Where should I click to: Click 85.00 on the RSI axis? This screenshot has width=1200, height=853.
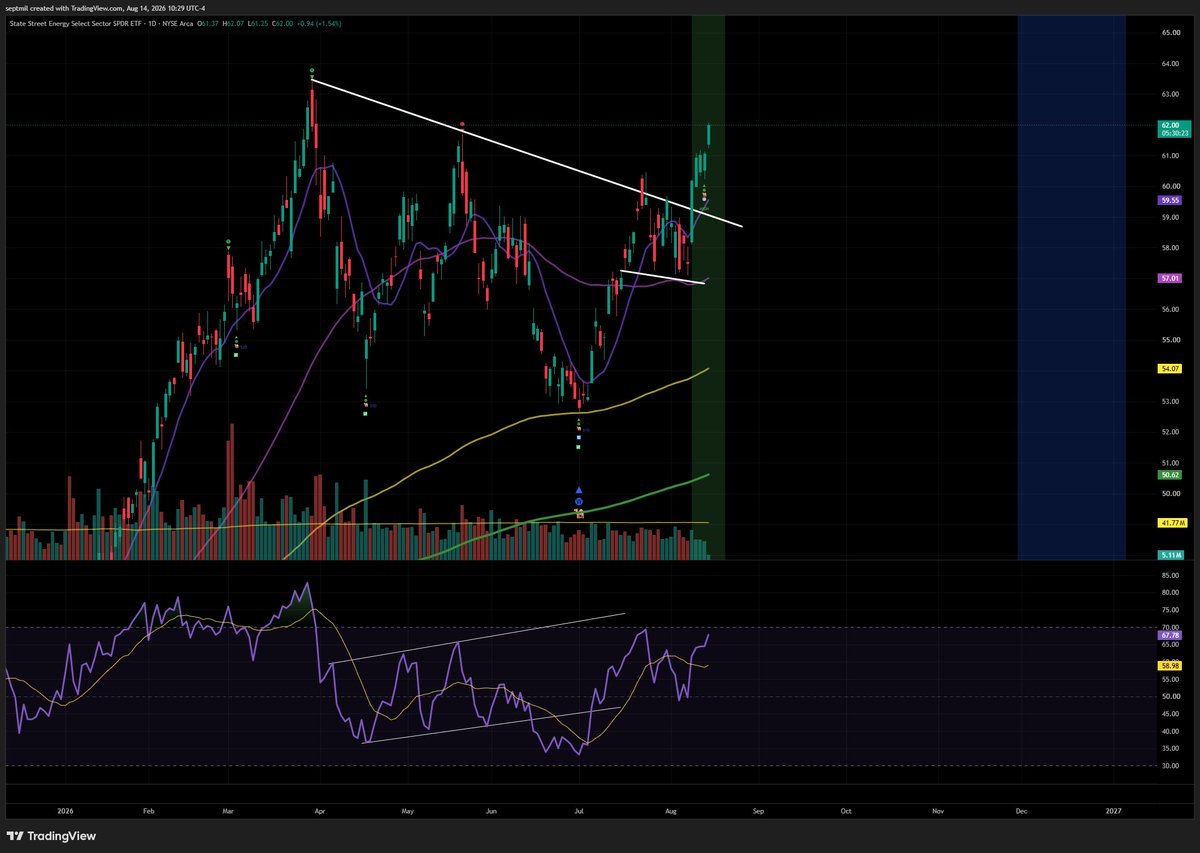(1170, 575)
